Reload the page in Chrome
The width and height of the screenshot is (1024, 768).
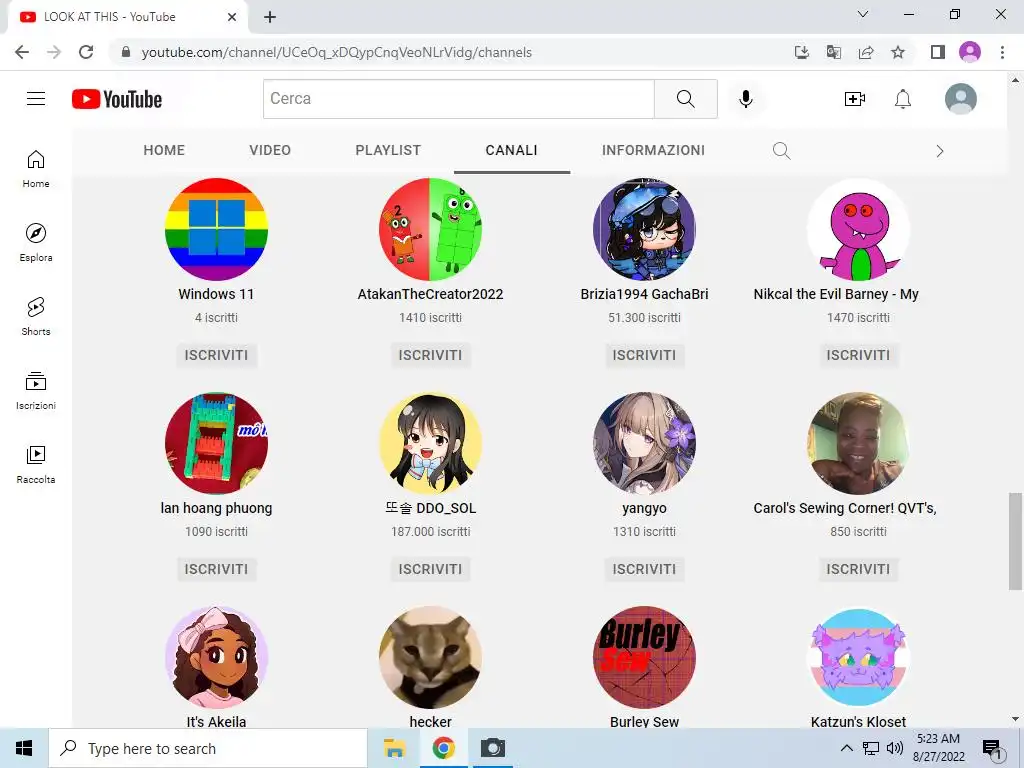click(86, 52)
